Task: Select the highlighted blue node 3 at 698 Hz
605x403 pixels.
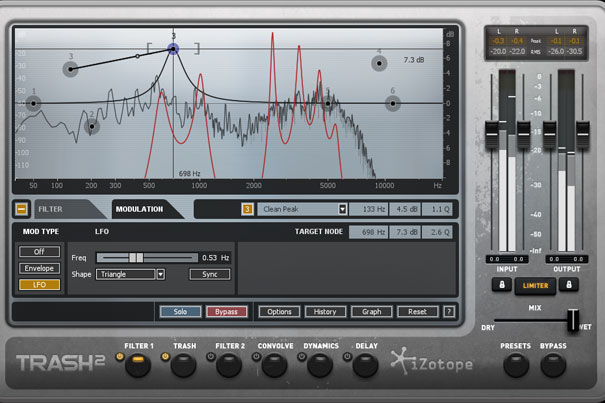Action: (173, 49)
